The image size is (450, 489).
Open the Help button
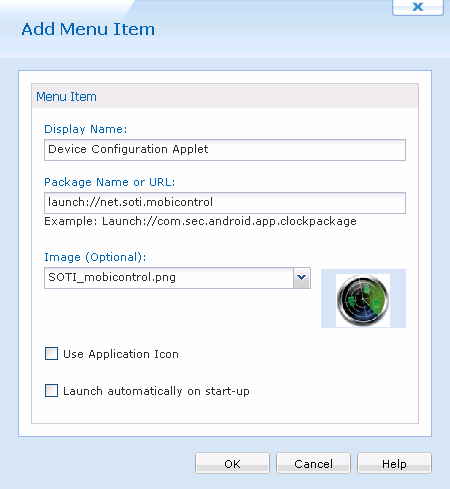click(394, 463)
